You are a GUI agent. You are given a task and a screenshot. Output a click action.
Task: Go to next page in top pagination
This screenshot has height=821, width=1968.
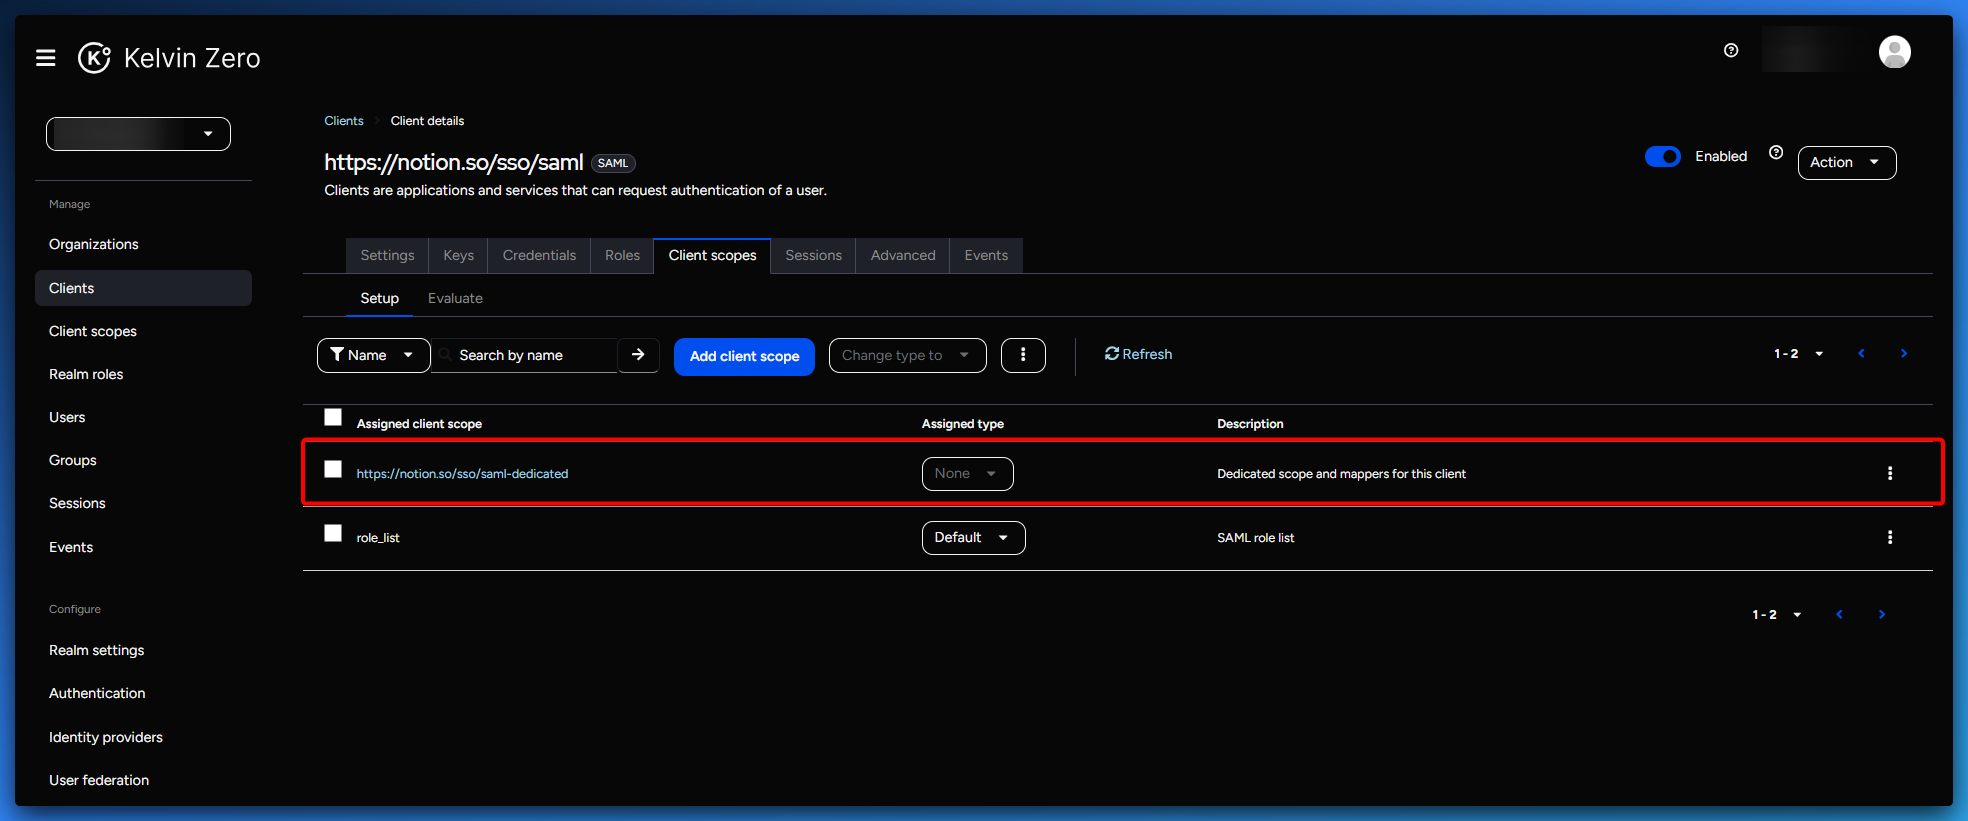pyautogui.click(x=1903, y=353)
